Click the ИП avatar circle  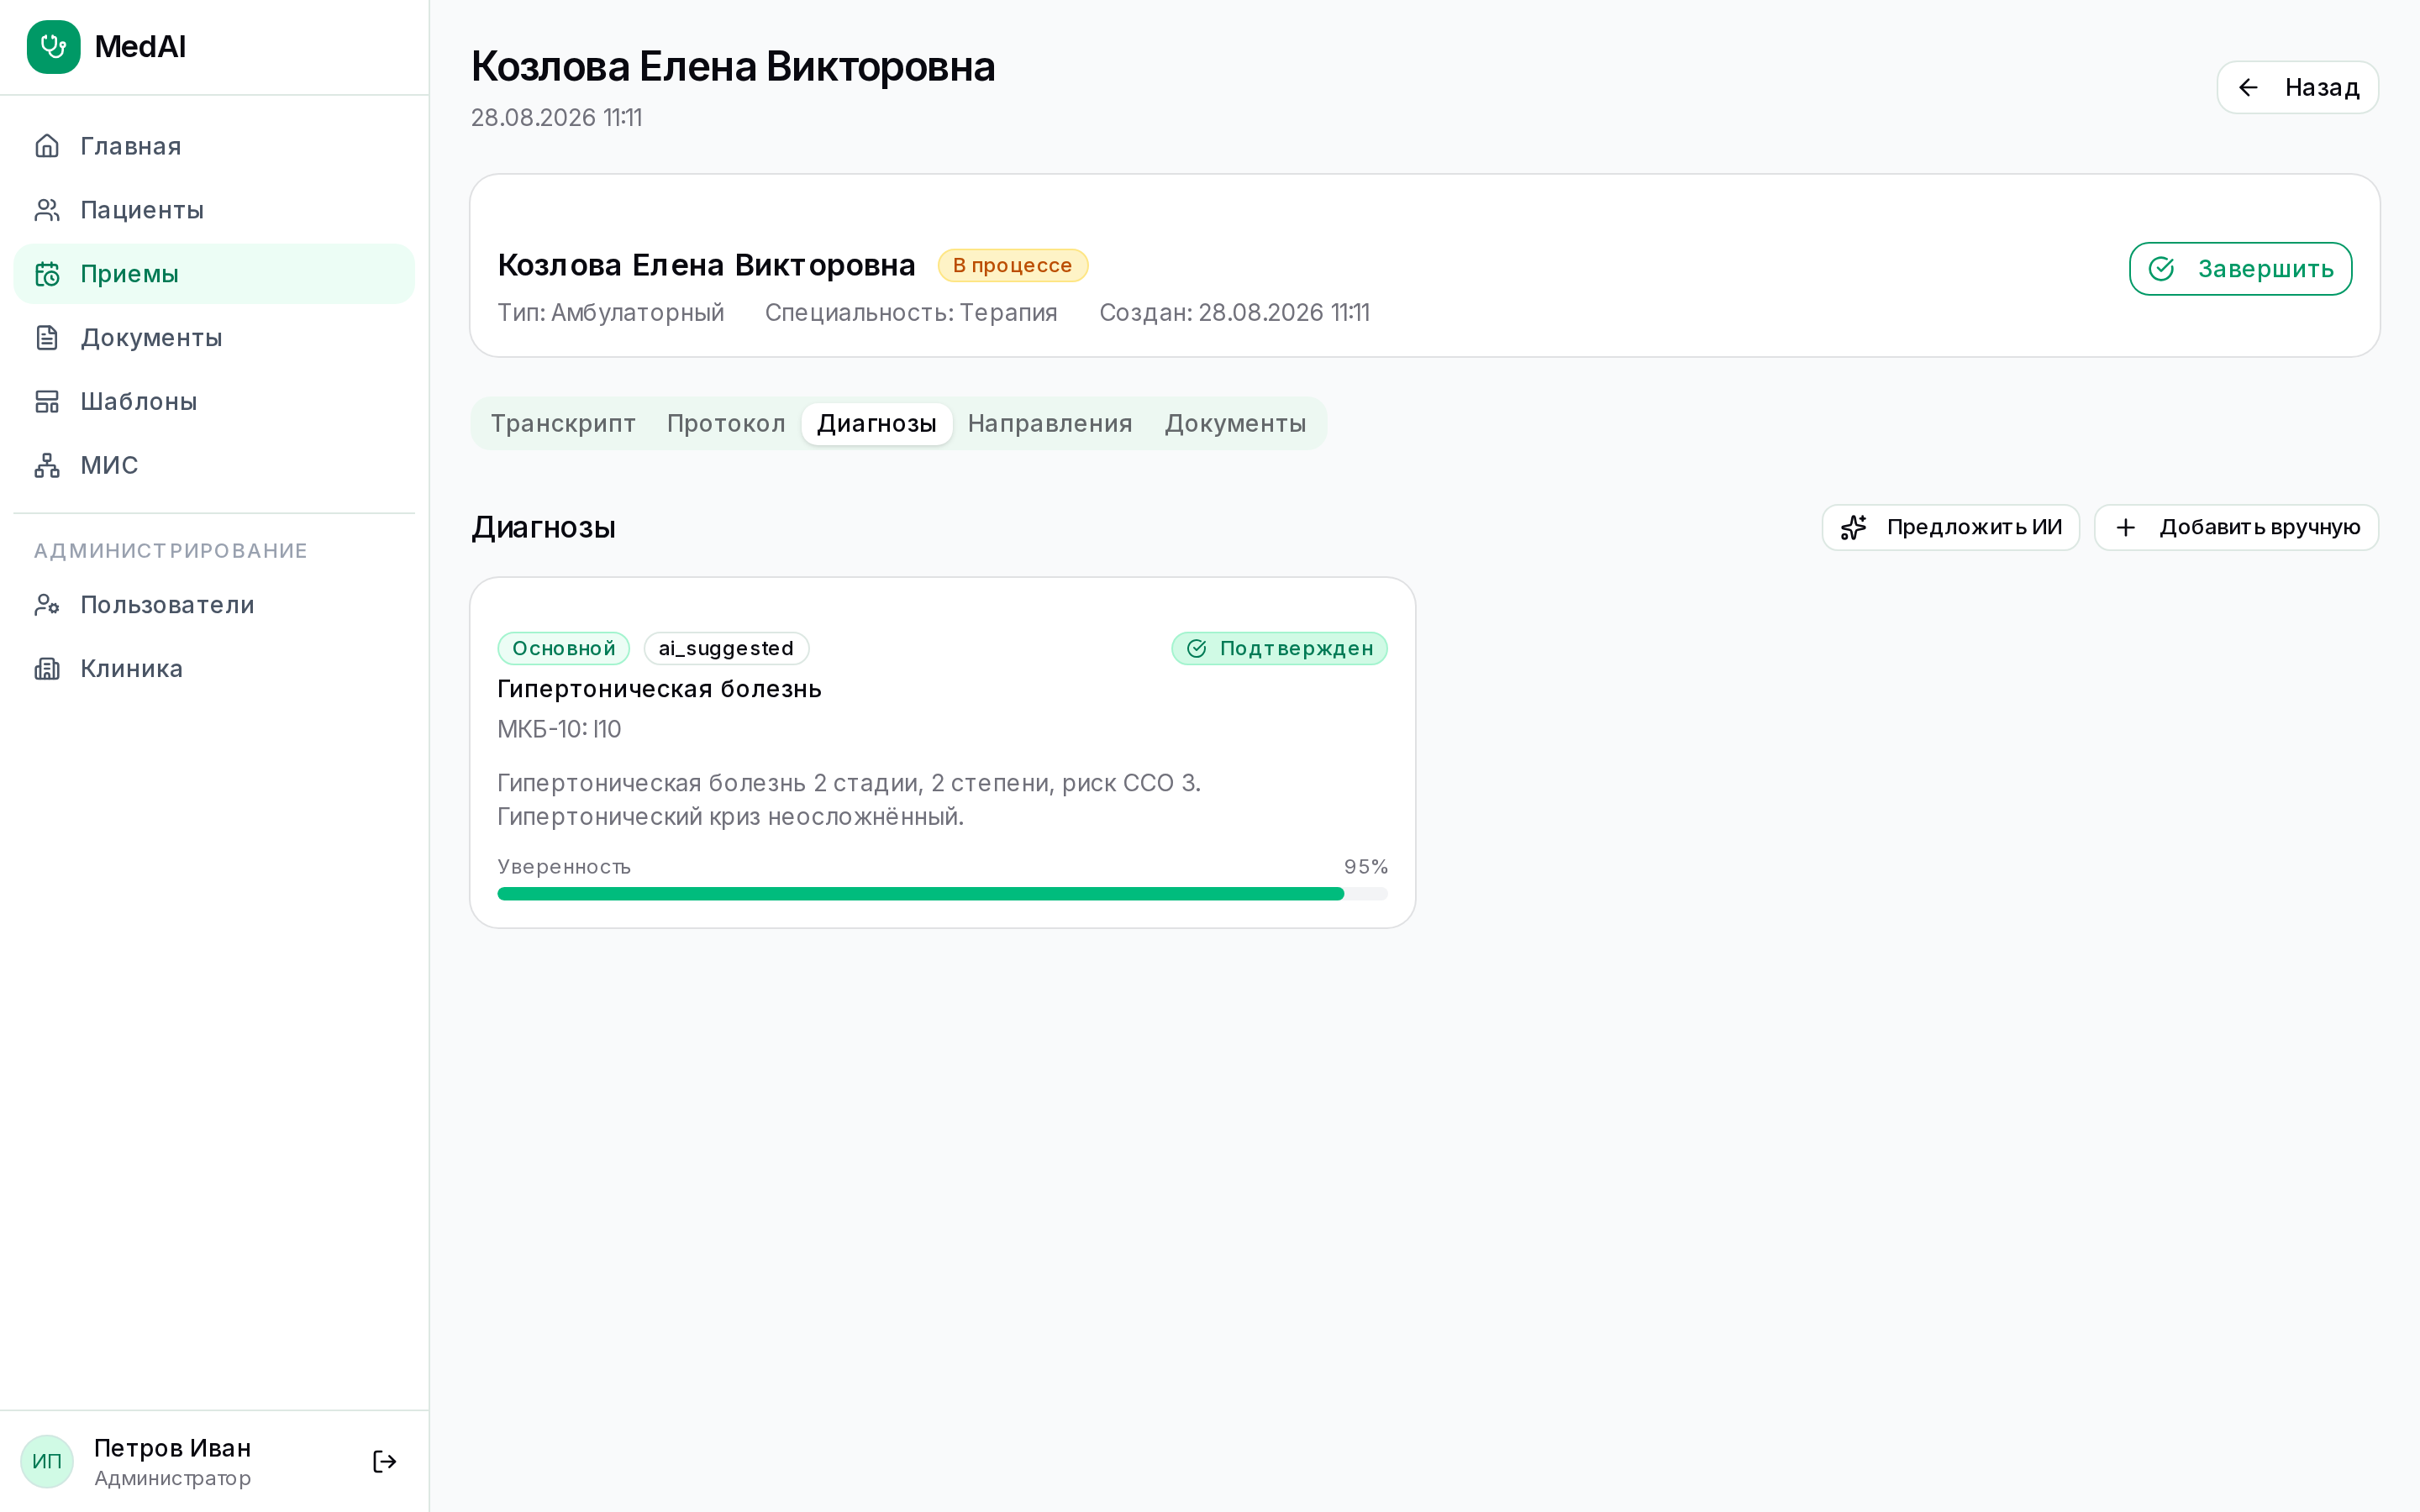pos(47,1462)
